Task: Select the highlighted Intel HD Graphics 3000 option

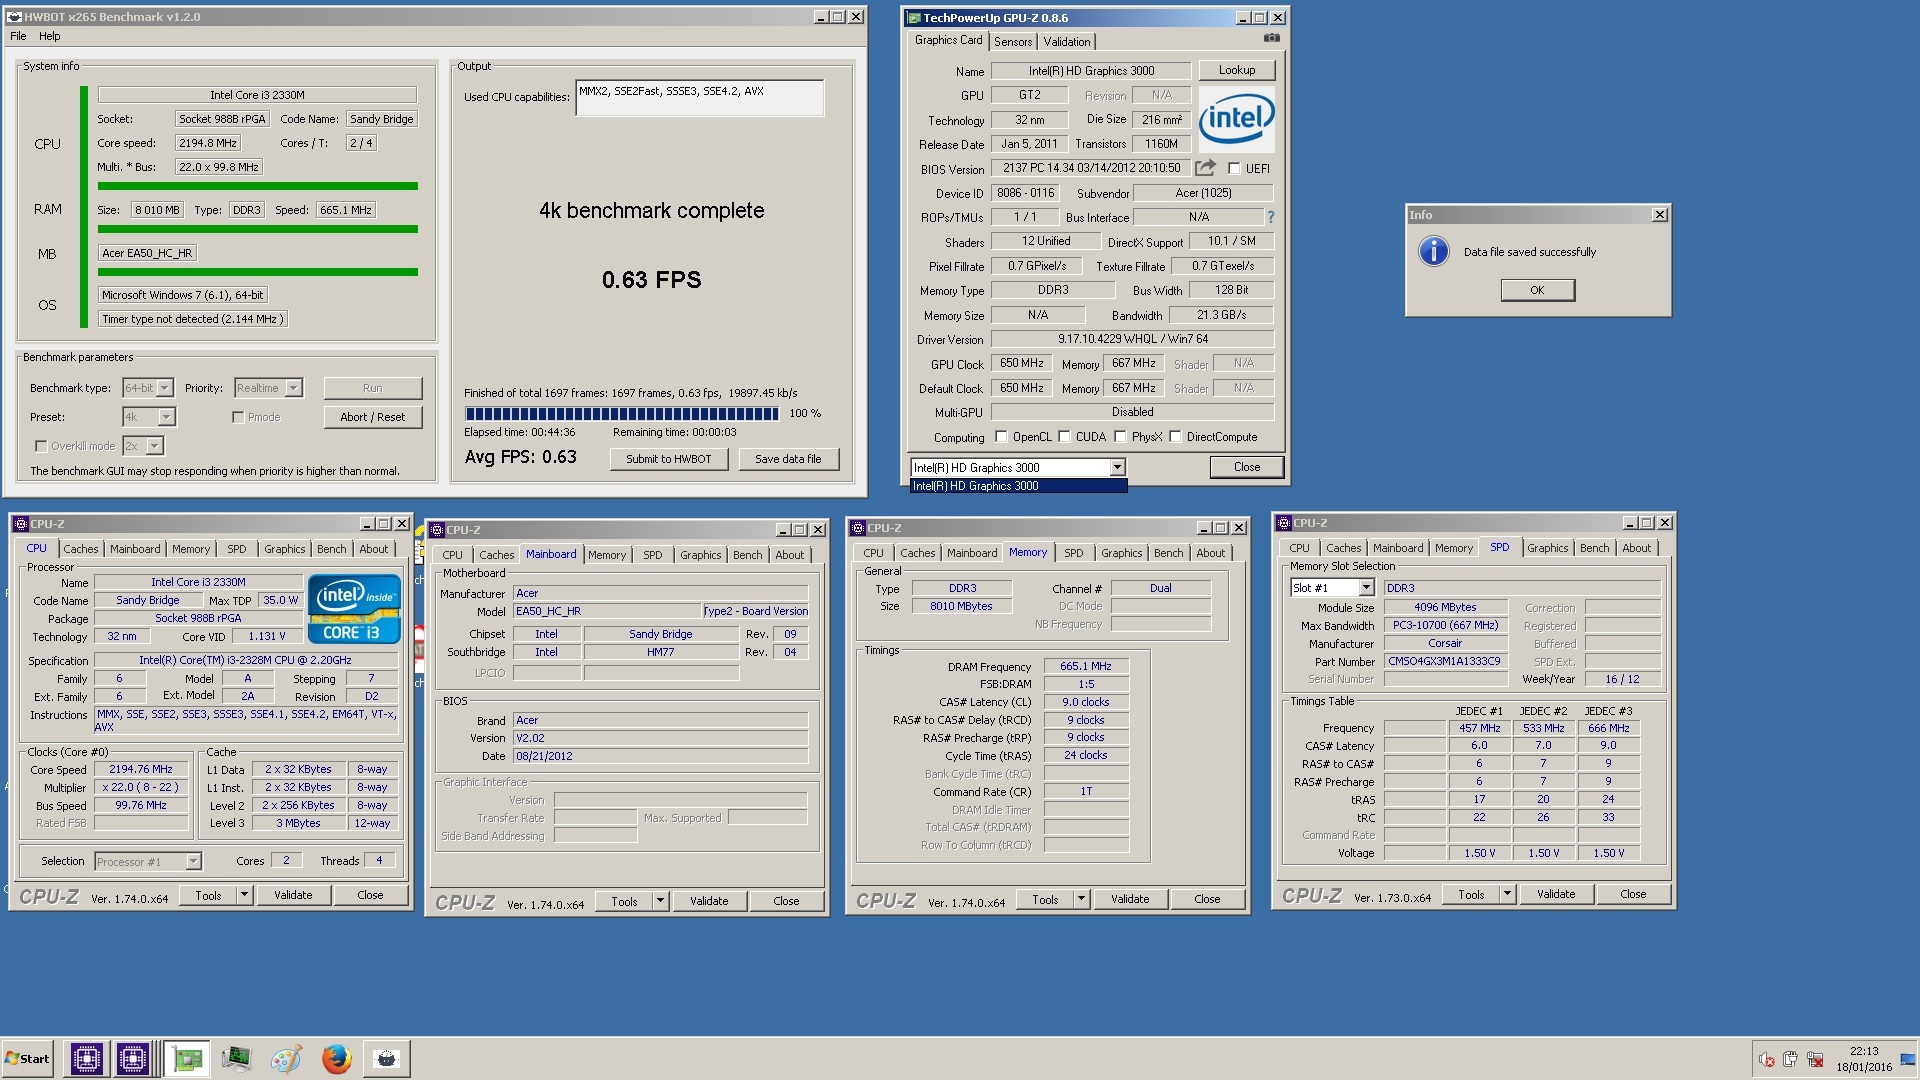Action: [1018, 486]
